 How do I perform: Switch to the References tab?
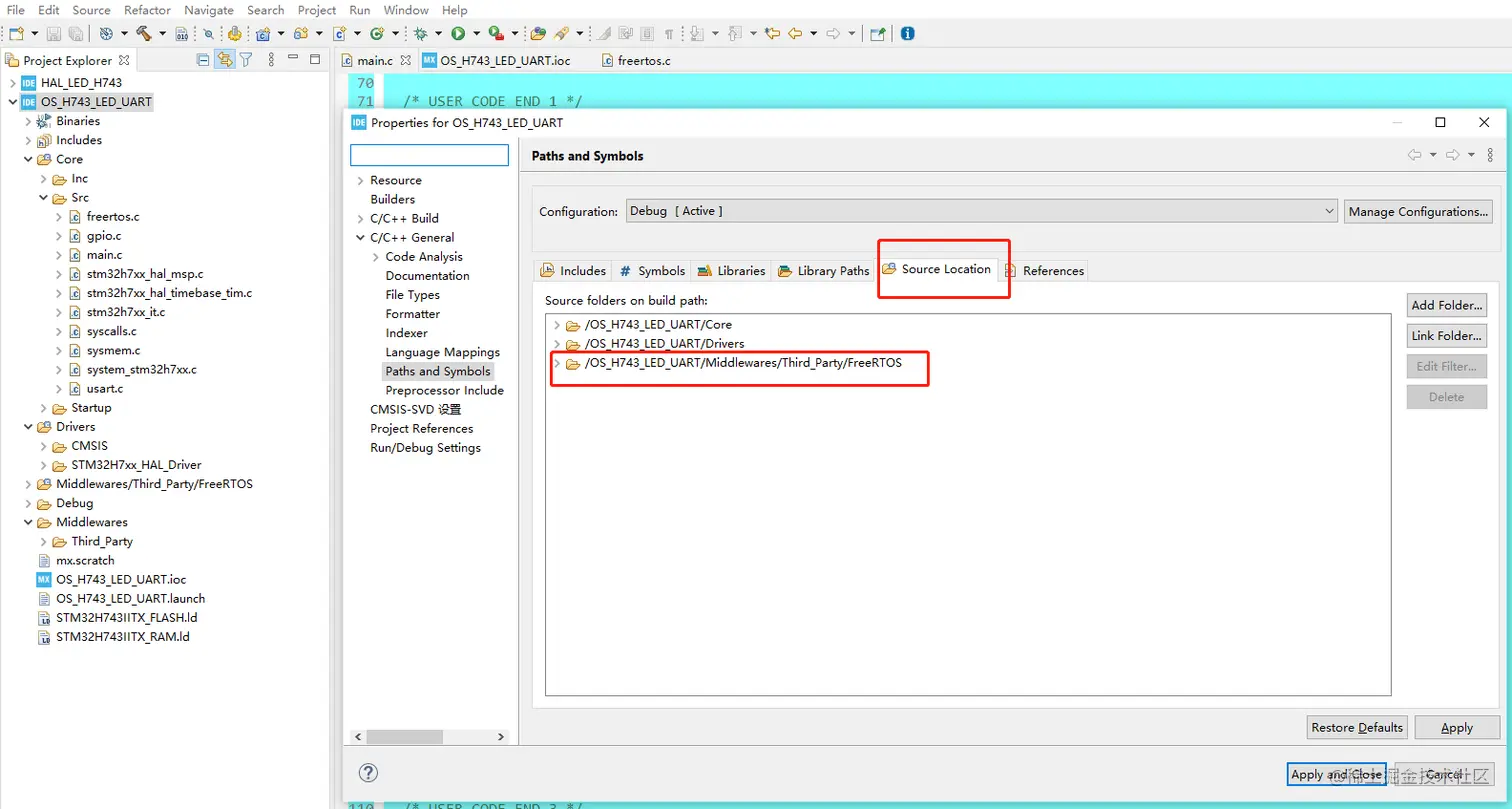pyautogui.click(x=1043, y=271)
